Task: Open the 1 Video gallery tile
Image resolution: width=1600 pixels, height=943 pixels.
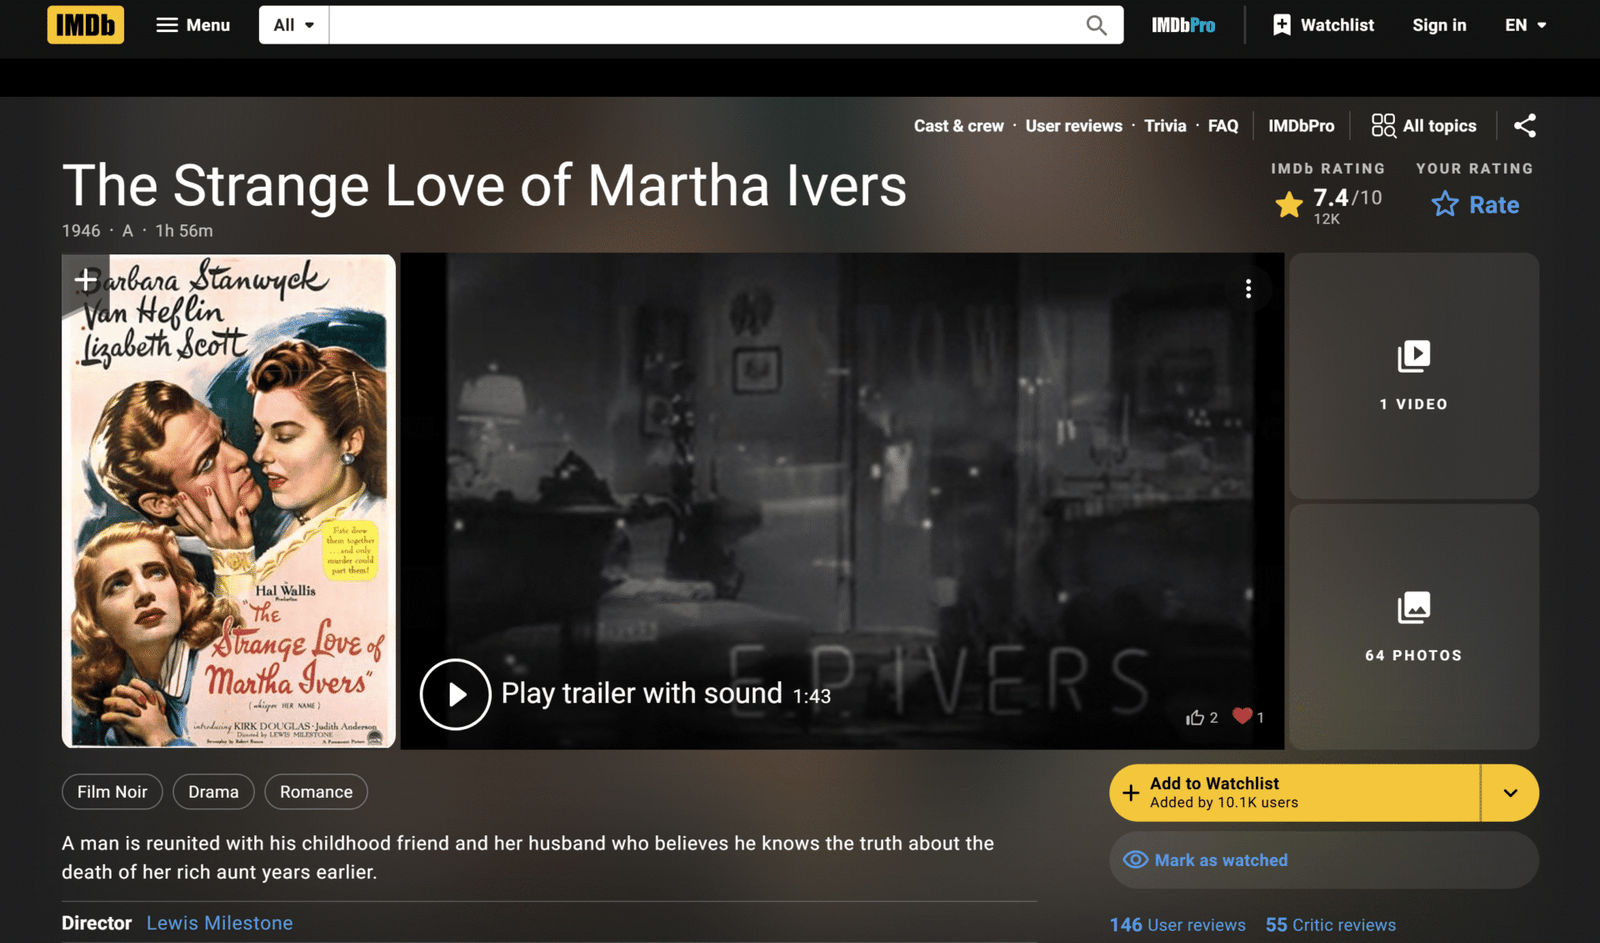Action: tap(1413, 376)
